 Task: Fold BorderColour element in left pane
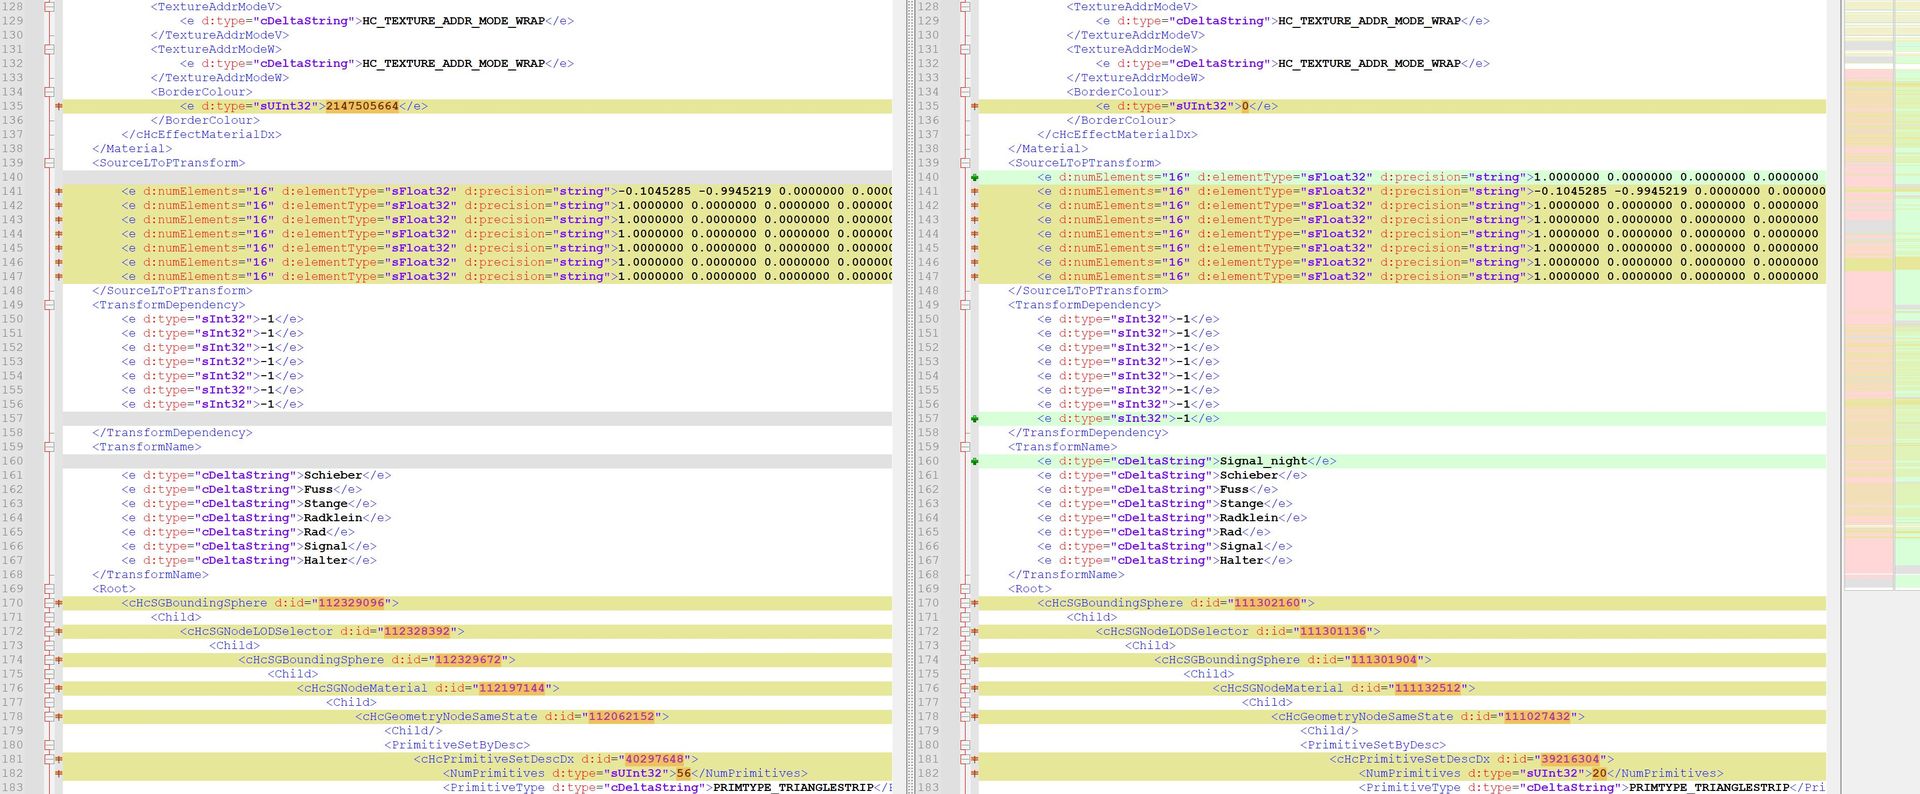pyautogui.click(x=48, y=92)
